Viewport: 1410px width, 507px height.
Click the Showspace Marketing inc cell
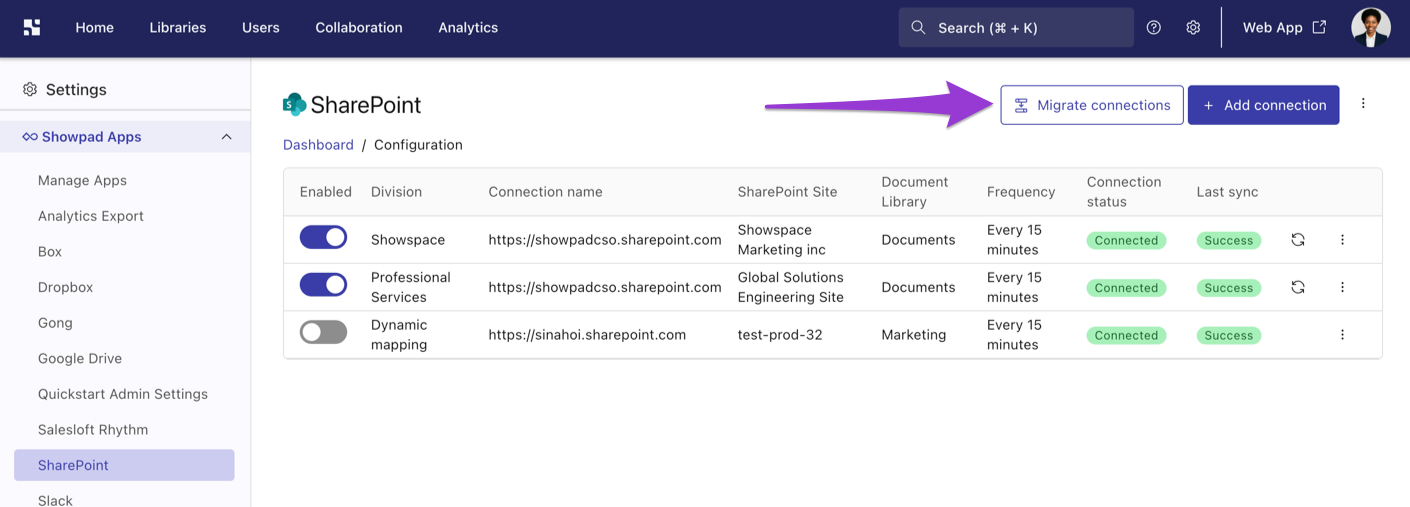click(782, 240)
